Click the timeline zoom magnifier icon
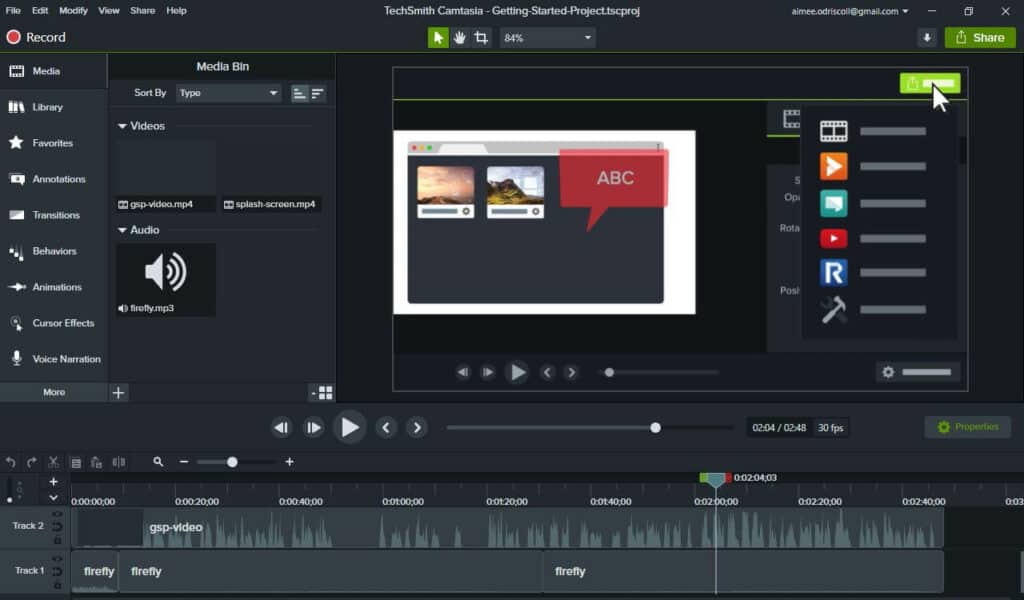 [158, 462]
